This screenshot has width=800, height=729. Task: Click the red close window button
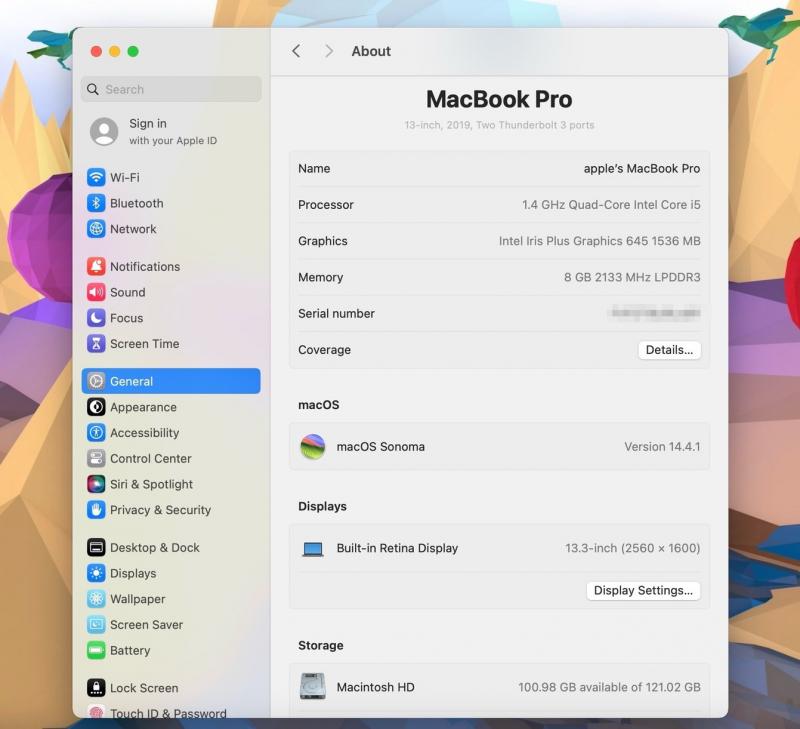[x=96, y=51]
